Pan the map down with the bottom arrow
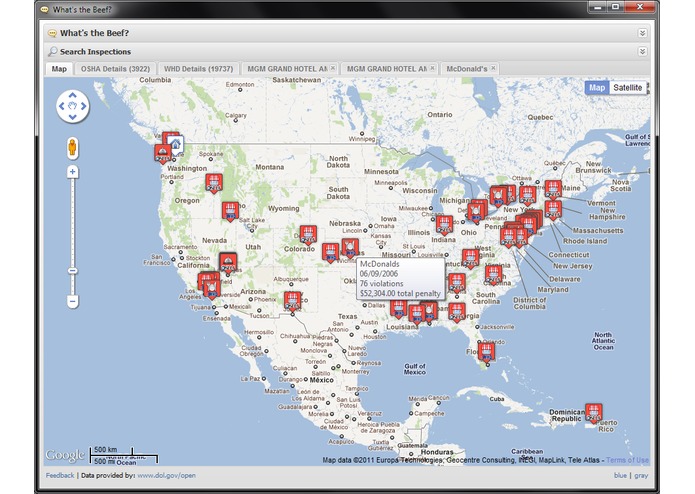695x494 pixels. [x=73, y=117]
